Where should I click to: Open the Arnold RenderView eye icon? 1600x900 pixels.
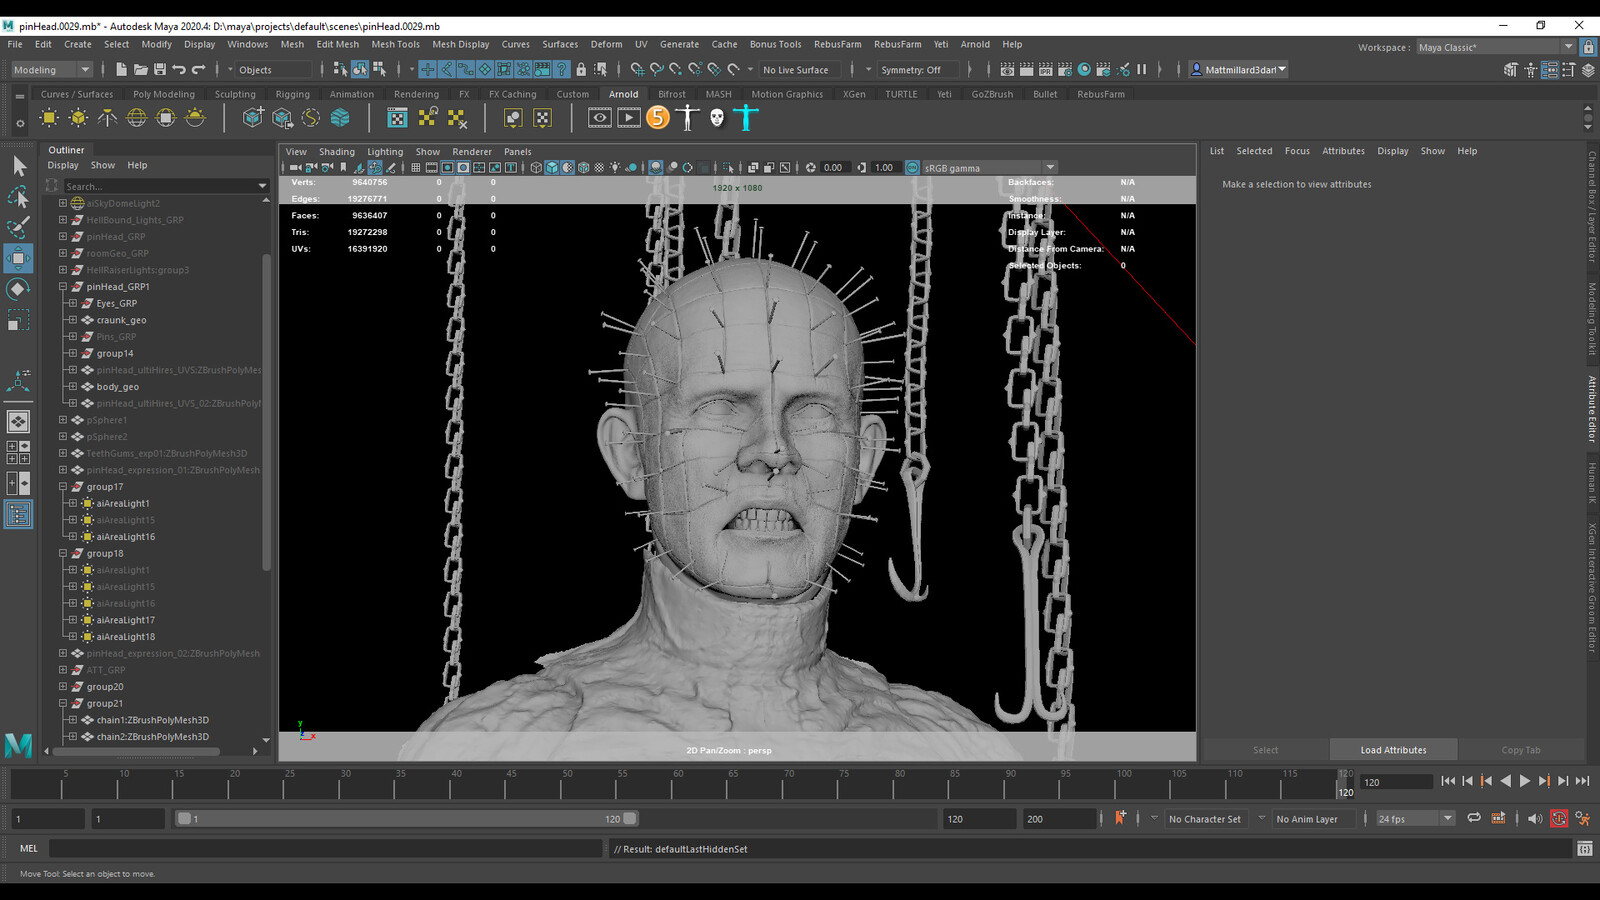tap(599, 118)
